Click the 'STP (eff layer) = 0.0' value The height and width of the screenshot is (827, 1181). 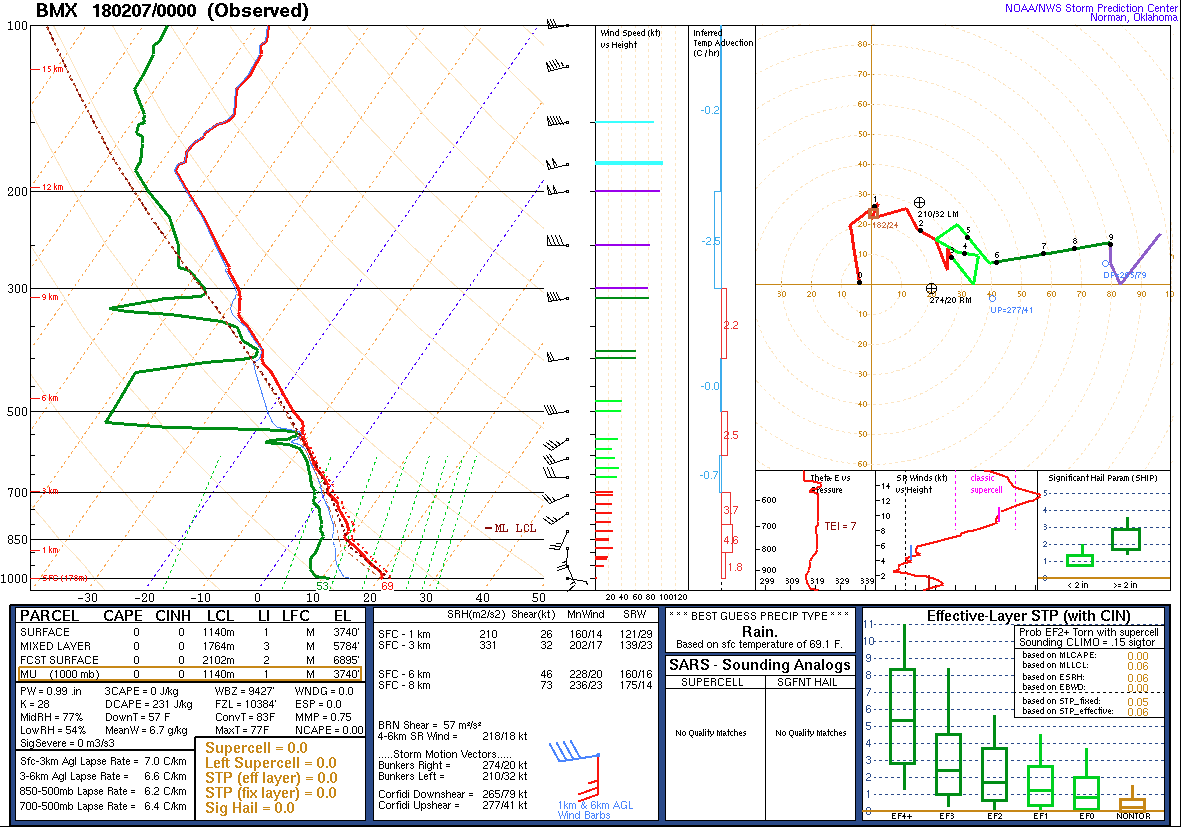(x=270, y=778)
